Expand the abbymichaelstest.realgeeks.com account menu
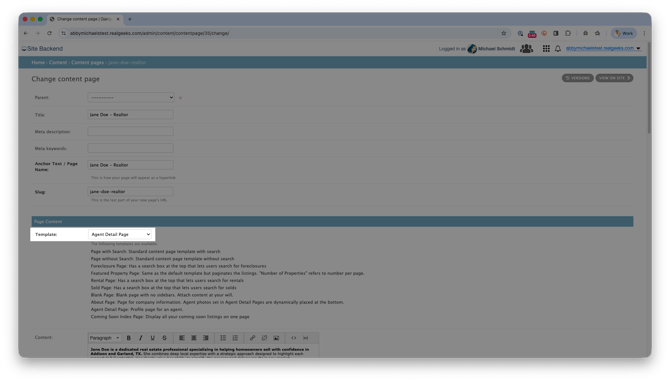Image resolution: width=670 pixels, height=382 pixels. coord(603,48)
